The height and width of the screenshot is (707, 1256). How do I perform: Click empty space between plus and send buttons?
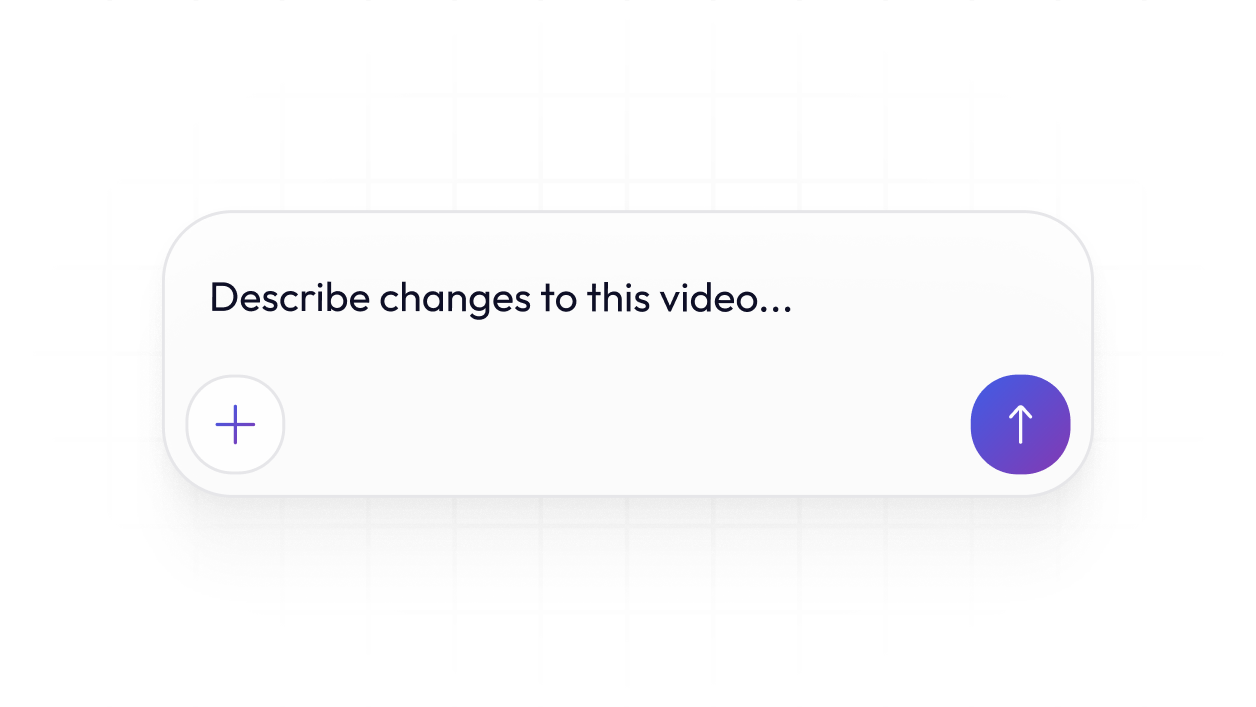pyautogui.click(x=628, y=425)
